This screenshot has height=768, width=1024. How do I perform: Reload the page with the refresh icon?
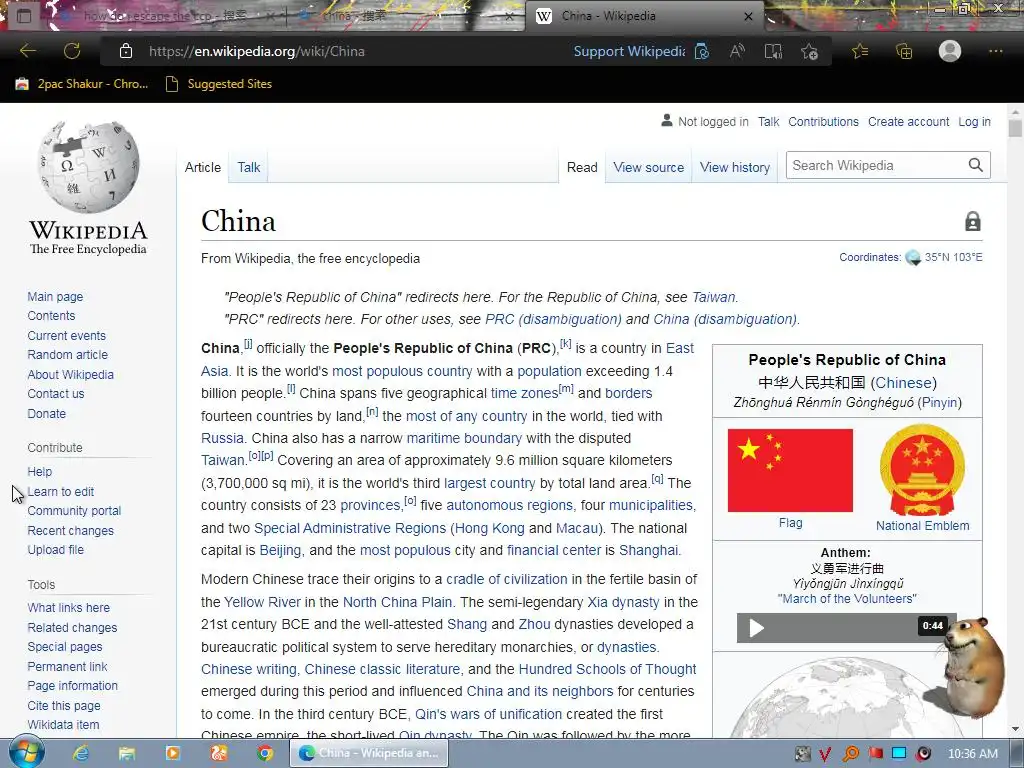coord(72,51)
